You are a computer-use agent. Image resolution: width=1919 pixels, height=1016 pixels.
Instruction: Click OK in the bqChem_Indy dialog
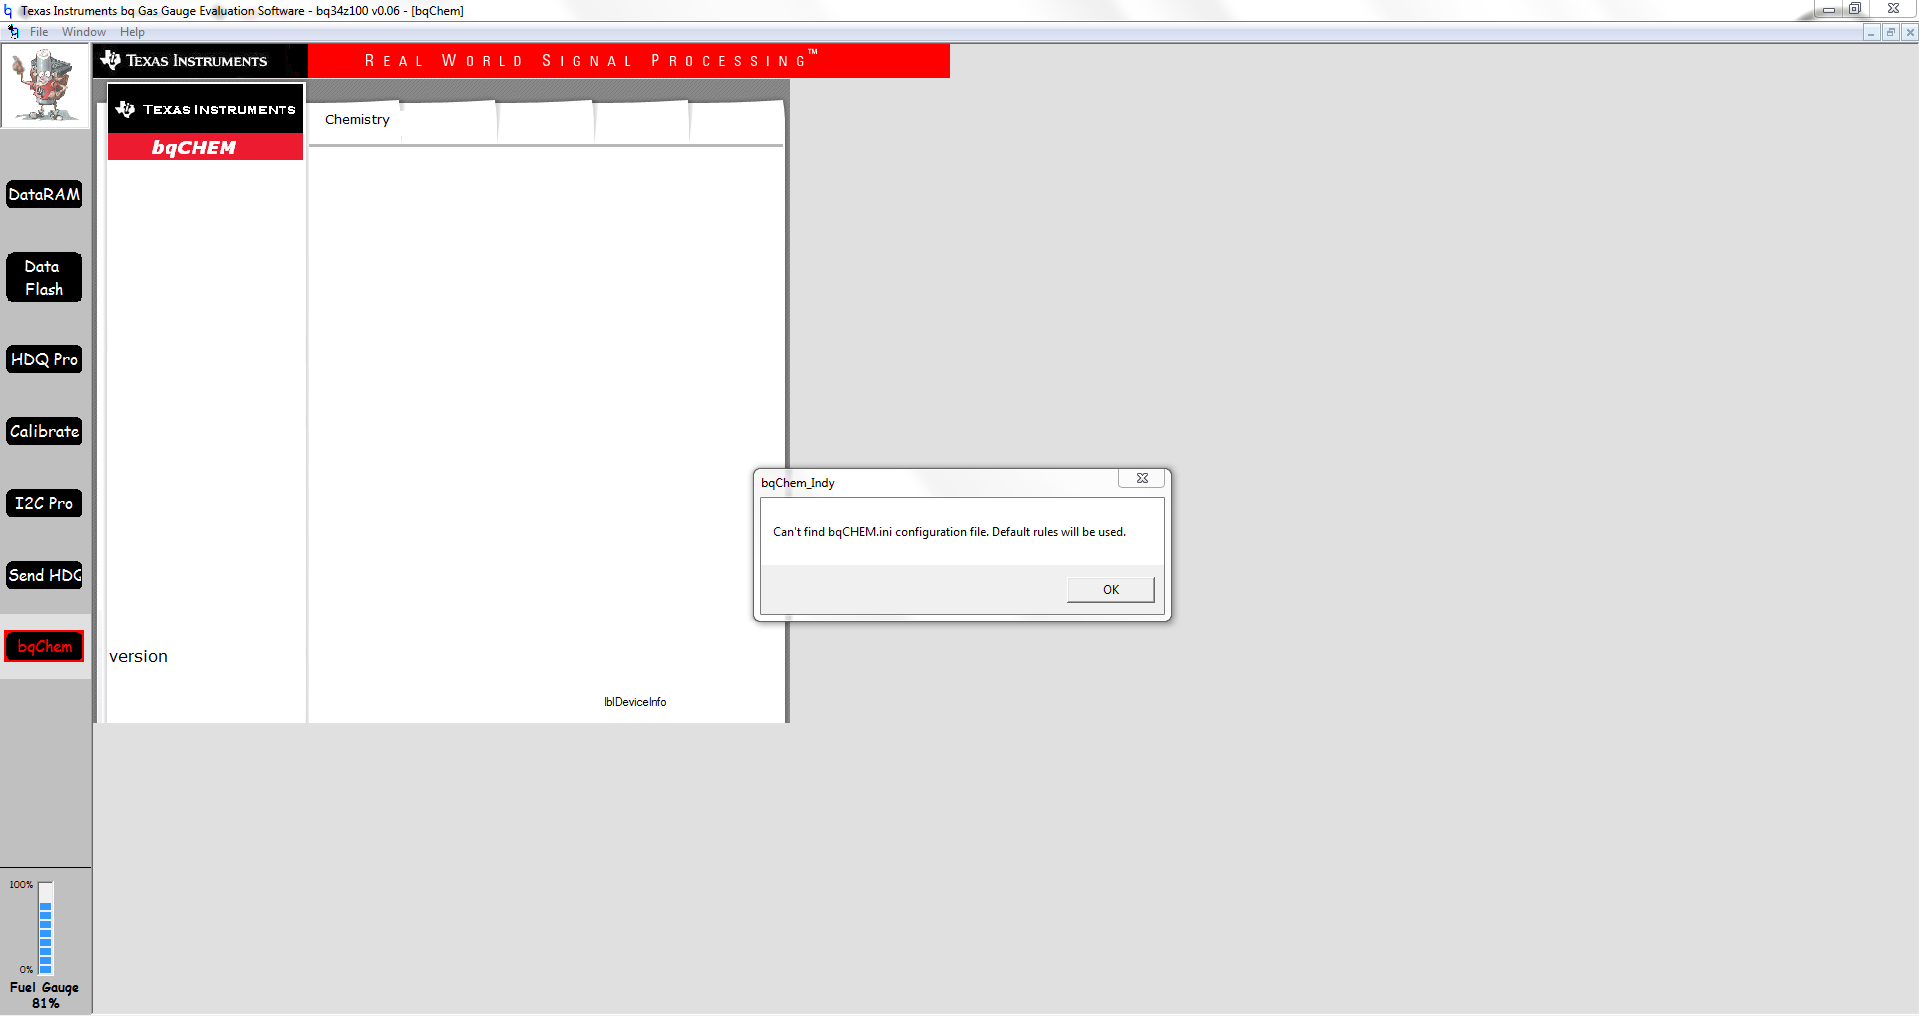coord(1110,589)
